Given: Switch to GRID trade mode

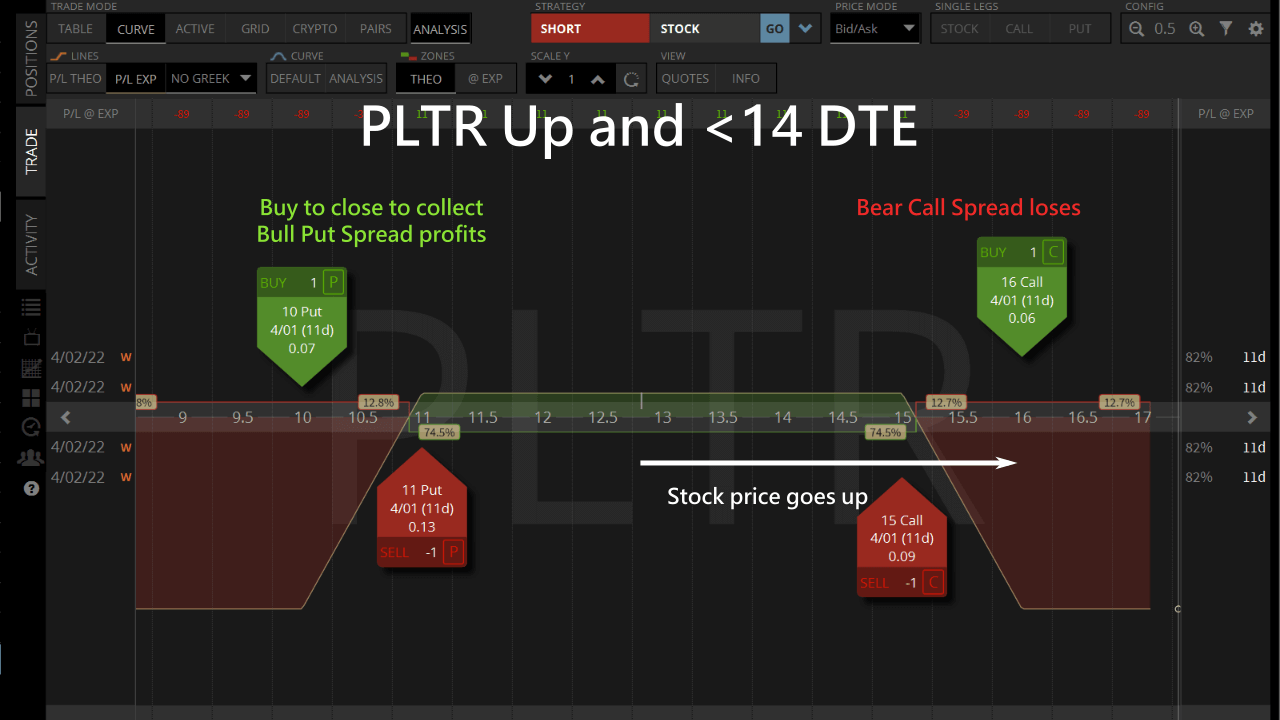Looking at the screenshot, I should point(255,29).
